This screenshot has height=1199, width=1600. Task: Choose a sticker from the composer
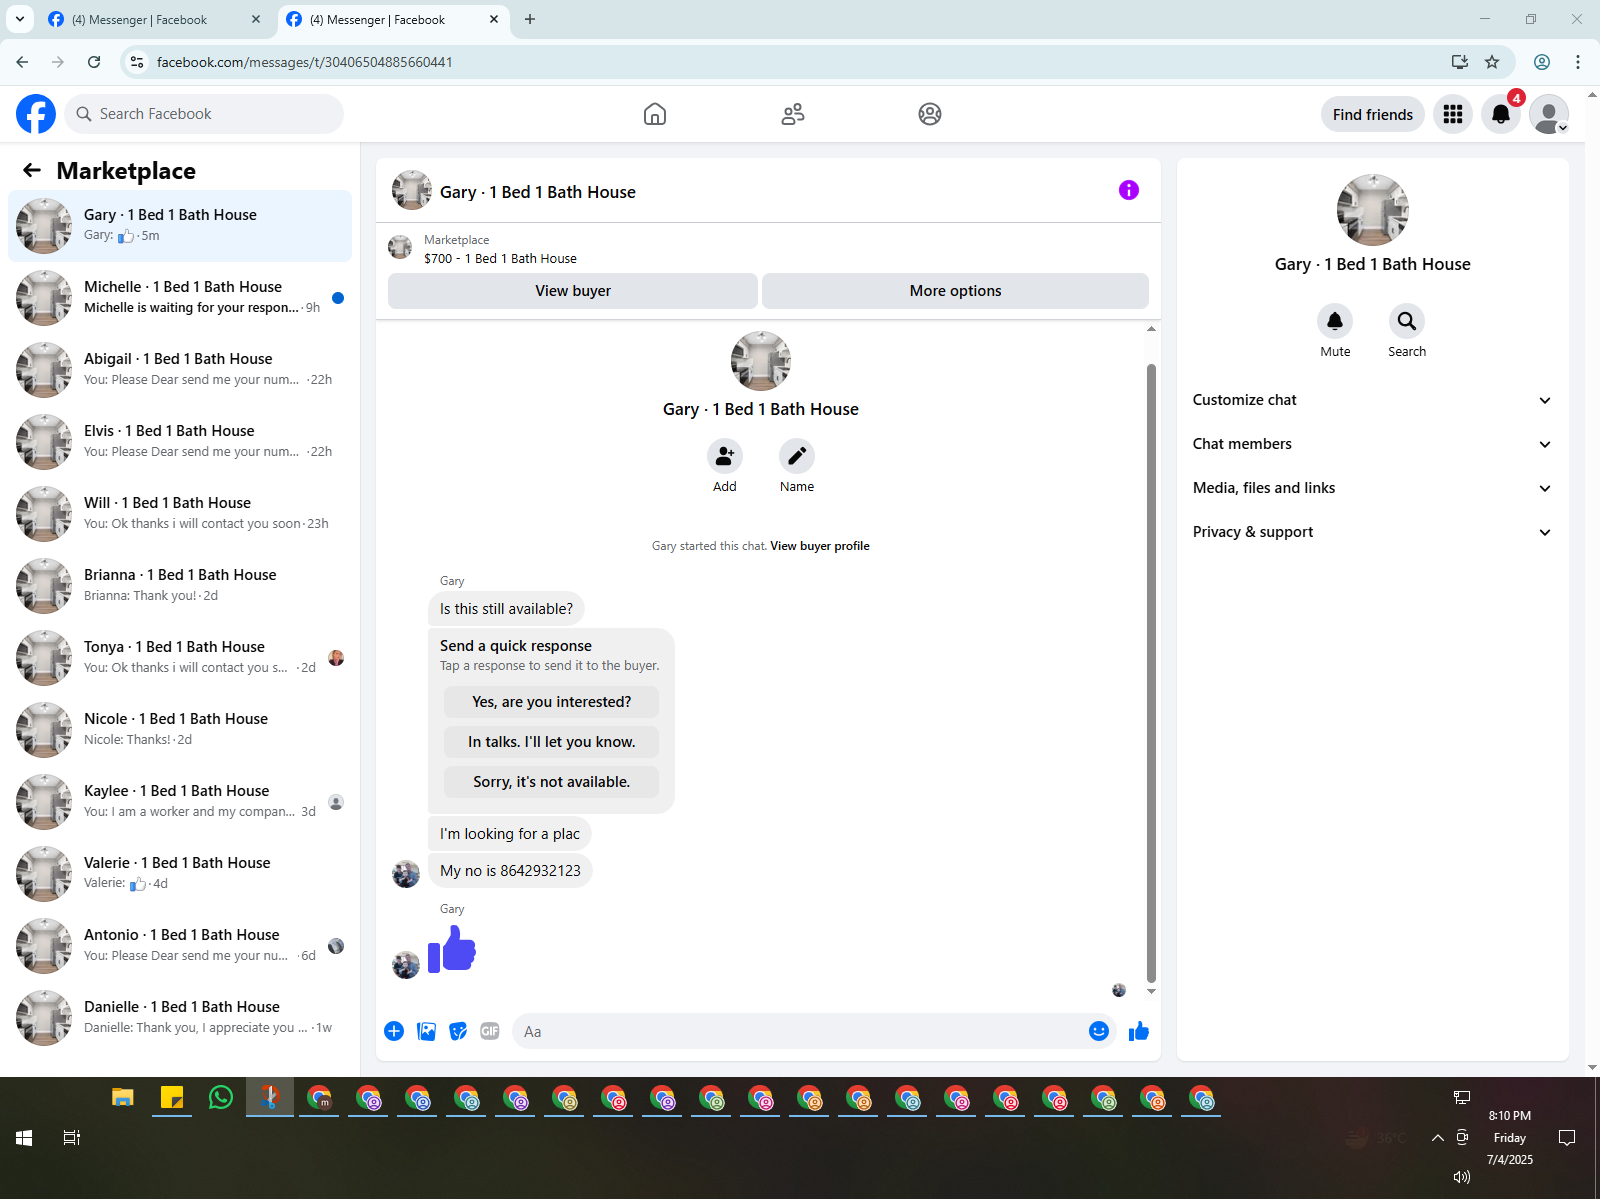pos(458,1031)
